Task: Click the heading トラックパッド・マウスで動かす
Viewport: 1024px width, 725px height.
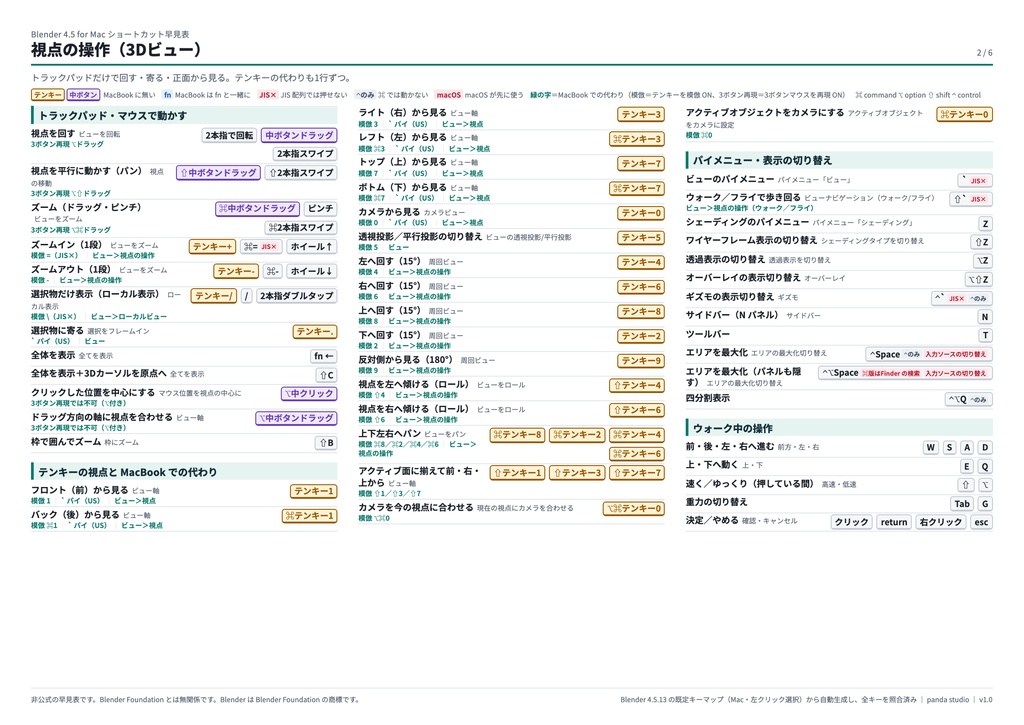Action: (x=113, y=116)
